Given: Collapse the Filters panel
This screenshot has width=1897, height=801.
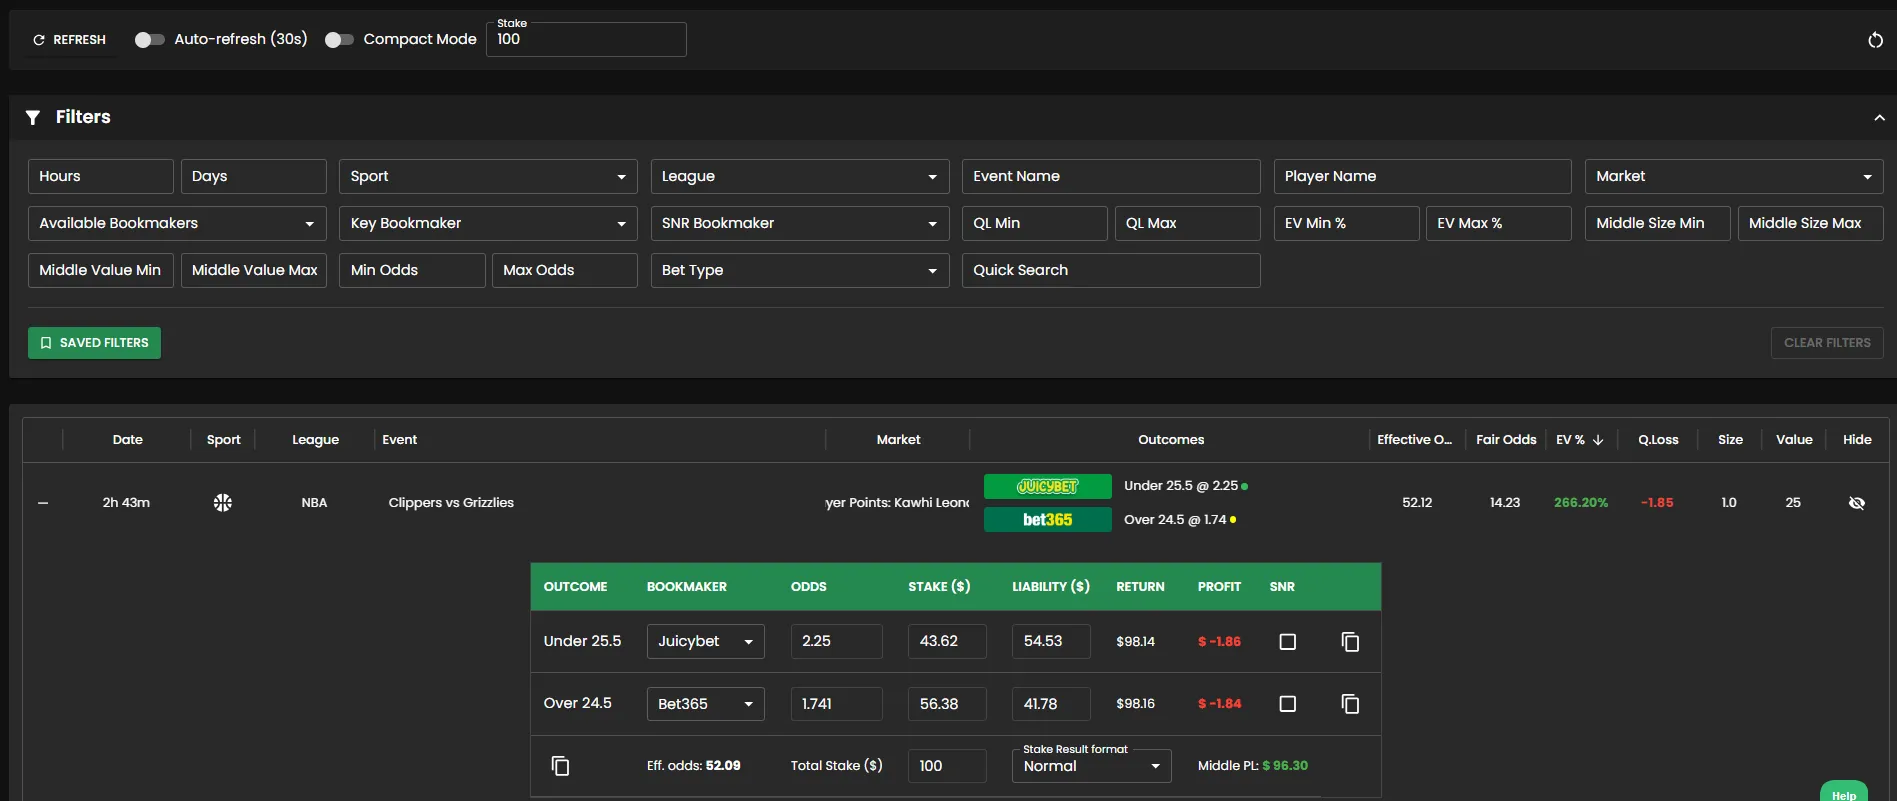Looking at the screenshot, I should coord(1879,118).
